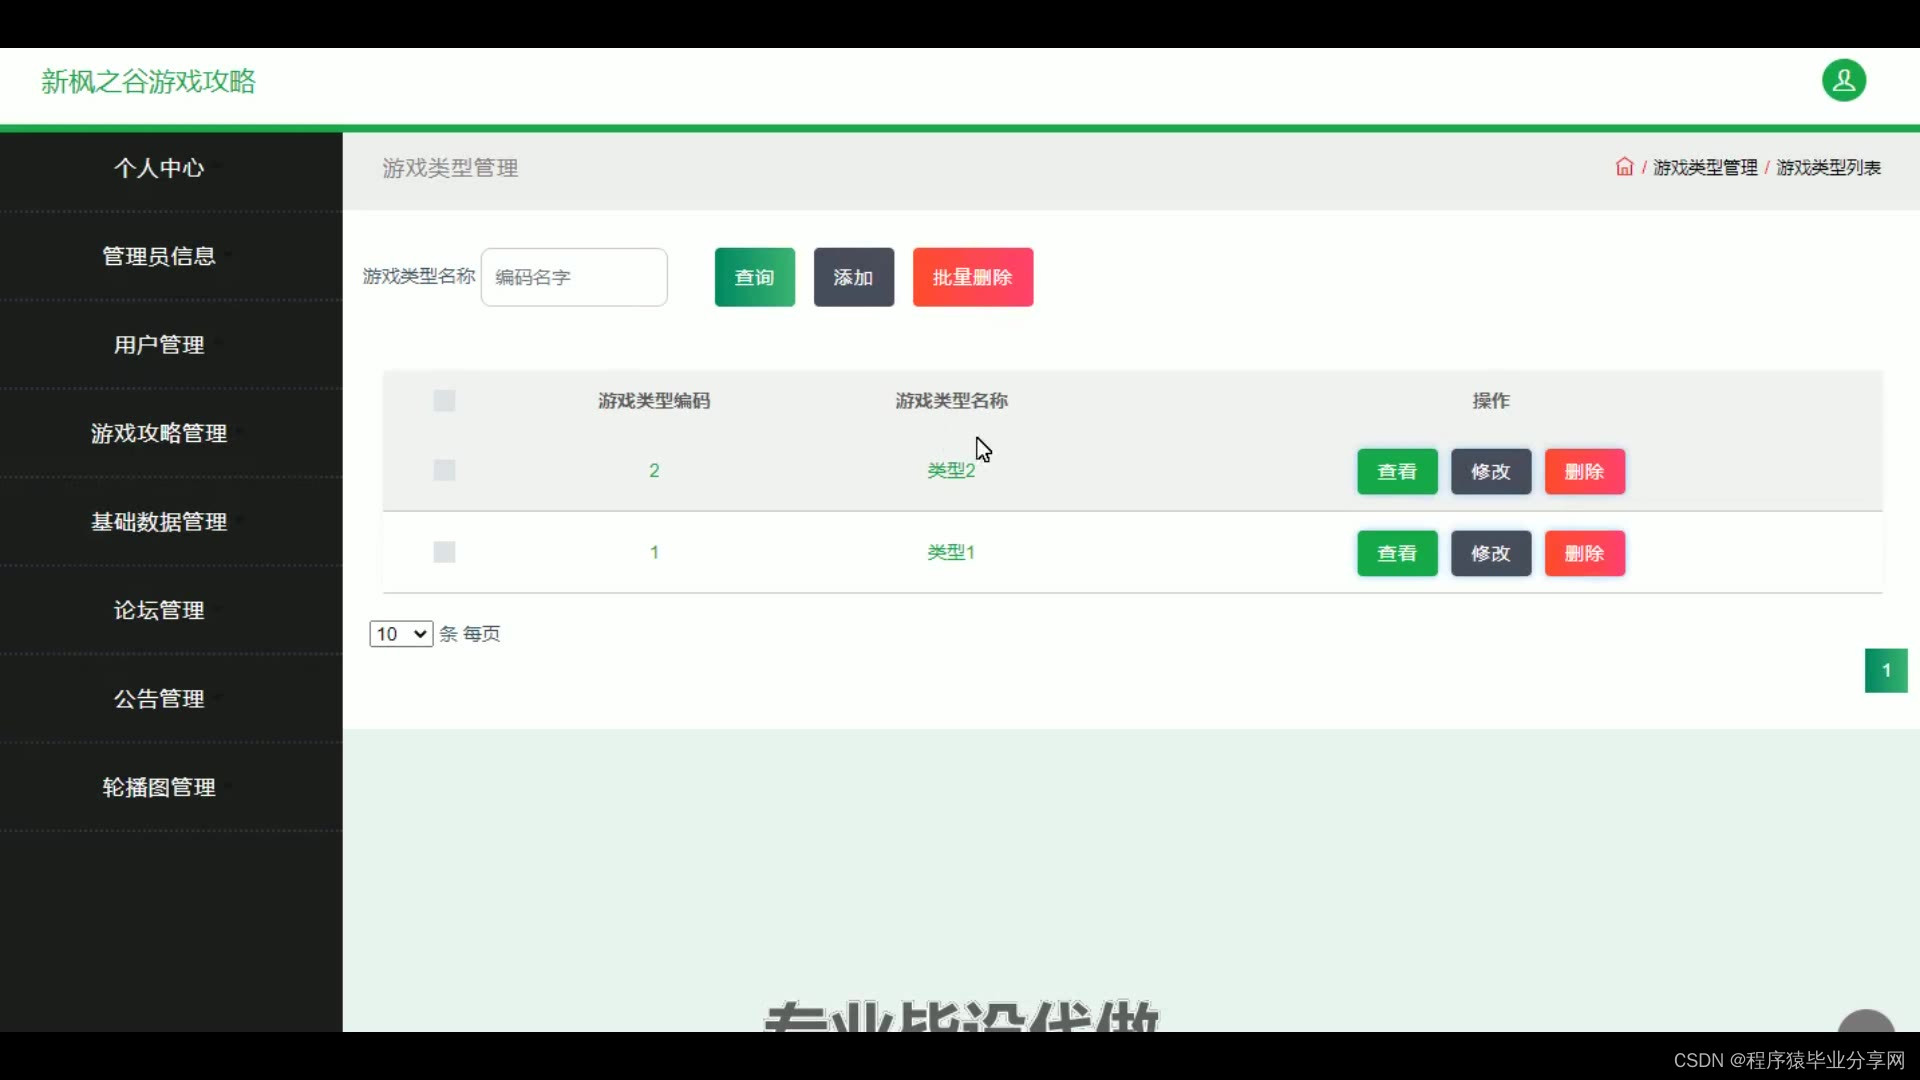Check the row for 类型2
1920x1080 pixels.
click(444, 470)
